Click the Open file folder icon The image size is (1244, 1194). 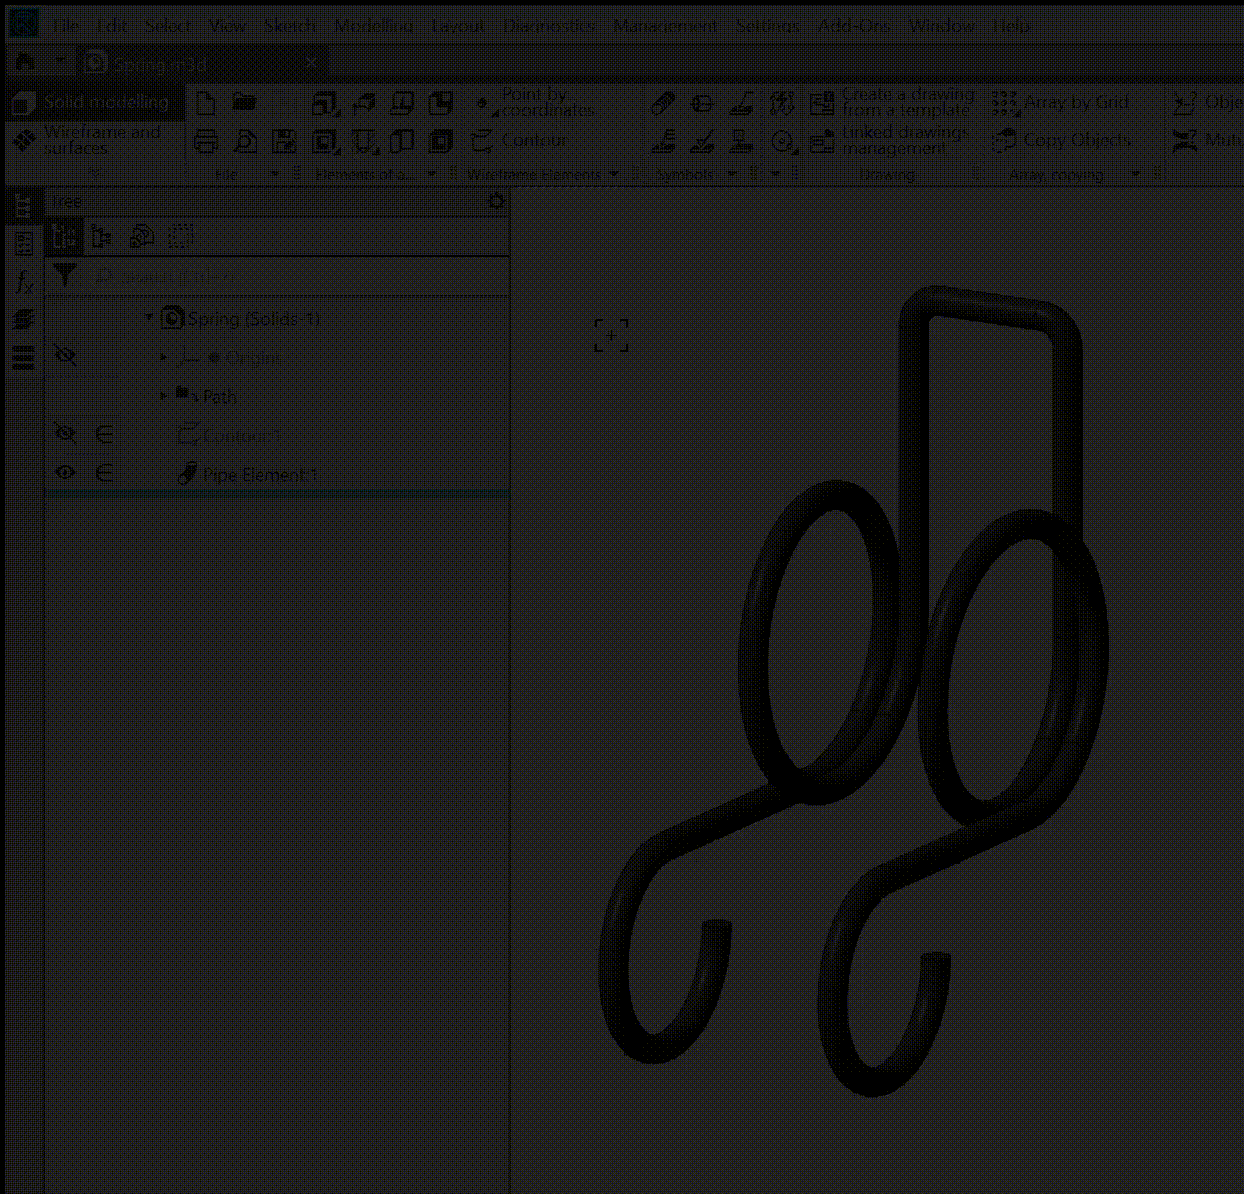coord(244,102)
